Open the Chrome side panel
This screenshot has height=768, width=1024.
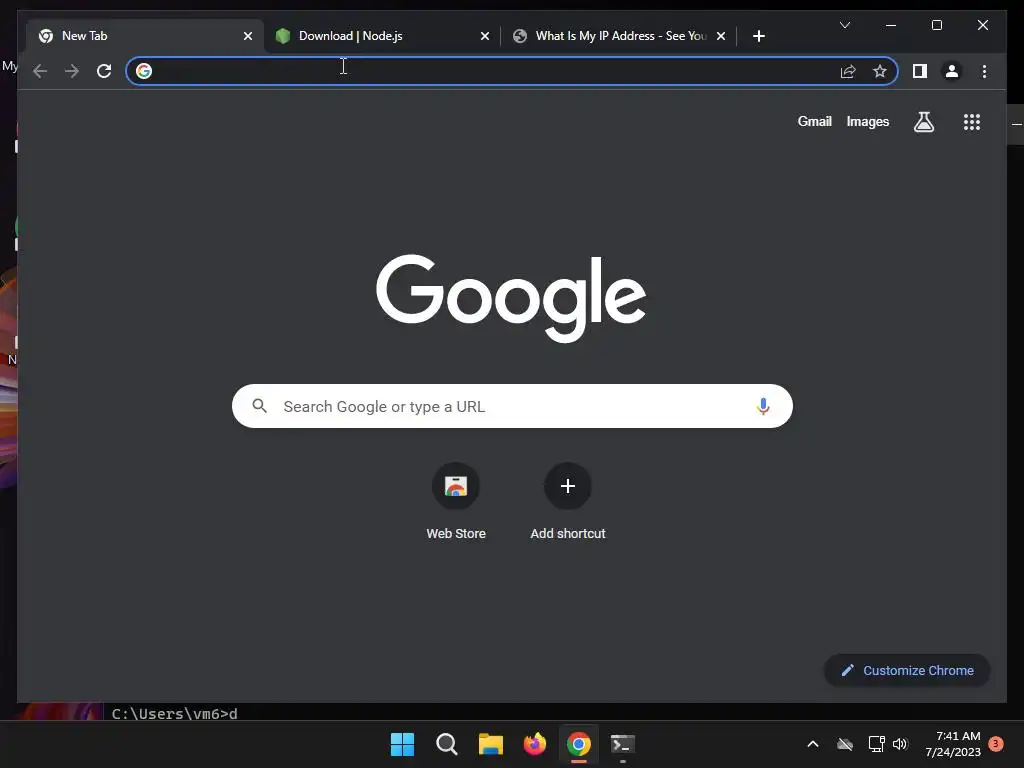(x=920, y=71)
